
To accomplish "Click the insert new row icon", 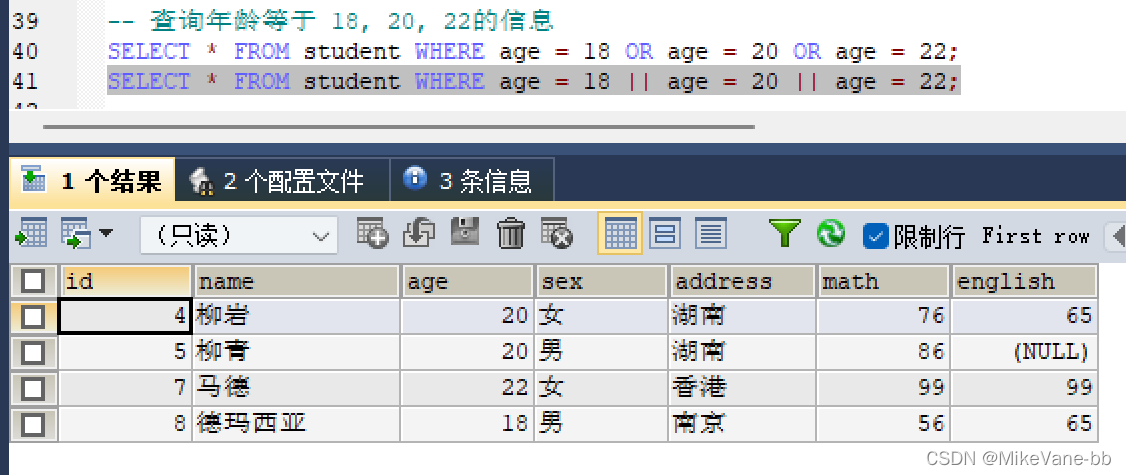I will tap(373, 234).
